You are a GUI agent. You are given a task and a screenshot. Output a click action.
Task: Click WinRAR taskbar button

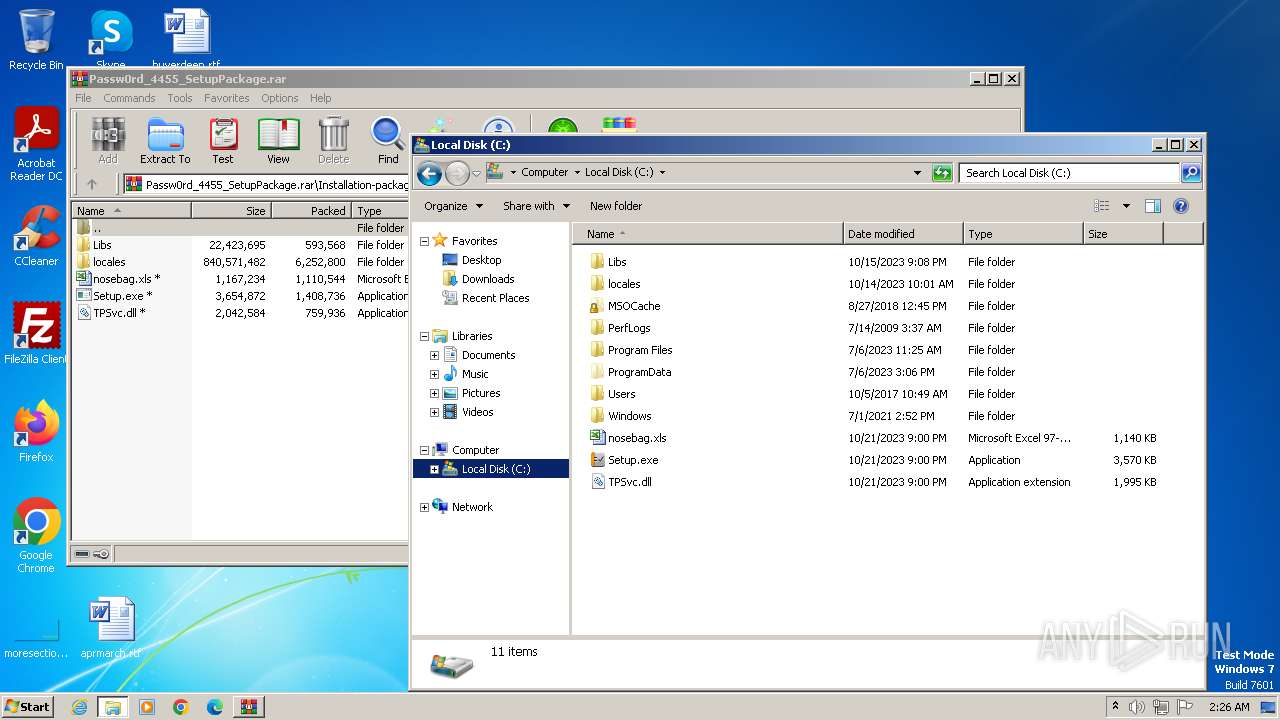coord(248,707)
